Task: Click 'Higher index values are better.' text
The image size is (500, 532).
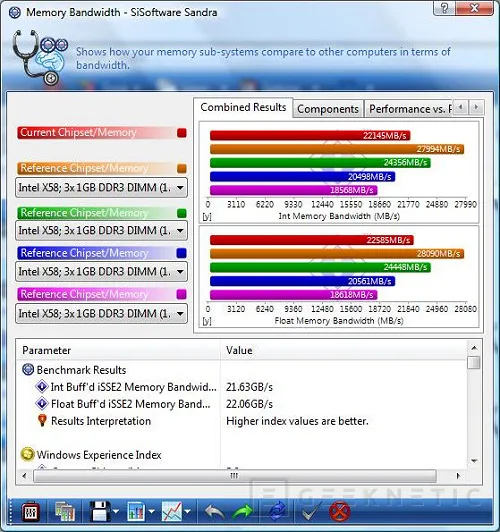Action: [x=297, y=421]
